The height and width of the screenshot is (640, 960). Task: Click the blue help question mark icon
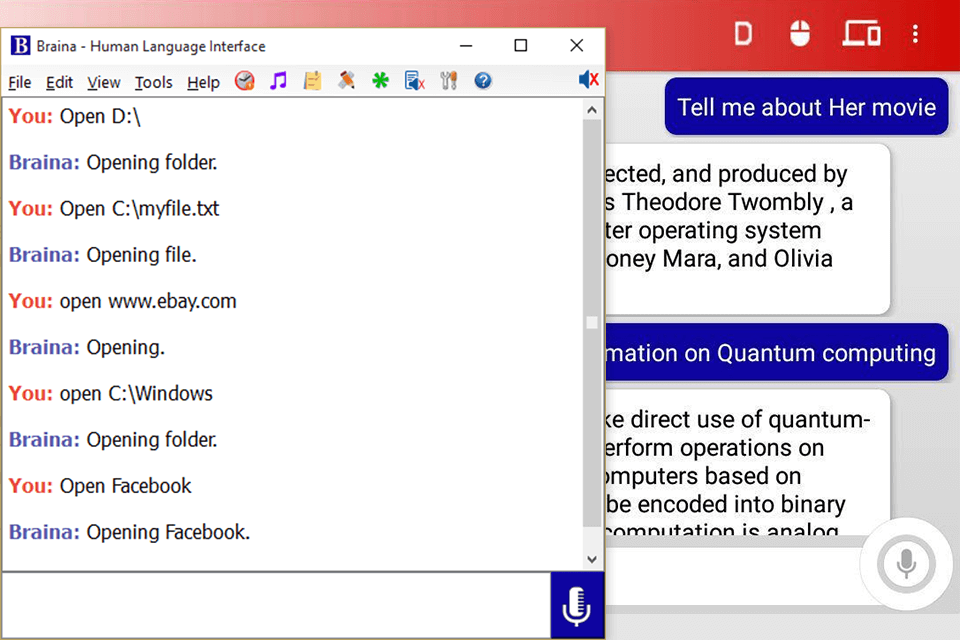point(483,81)
